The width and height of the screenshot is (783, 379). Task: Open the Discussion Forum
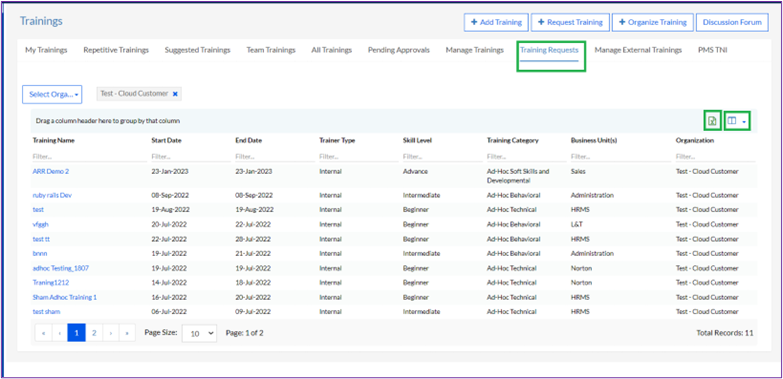click(x=732, y=22)
